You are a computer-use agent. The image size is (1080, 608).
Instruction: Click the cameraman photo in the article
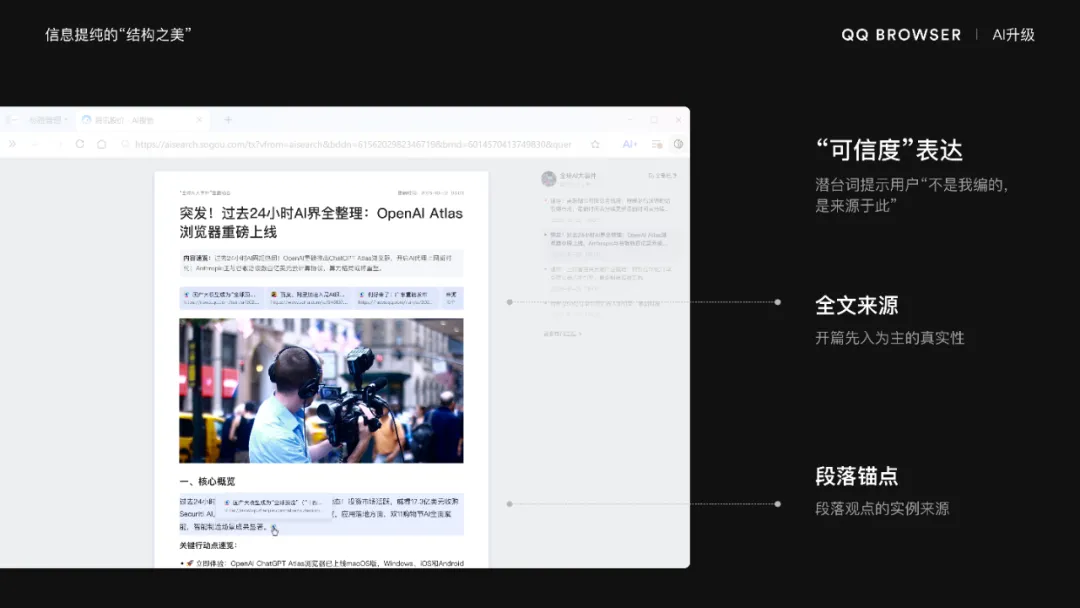pyautogui.click(x=321, y=390)
